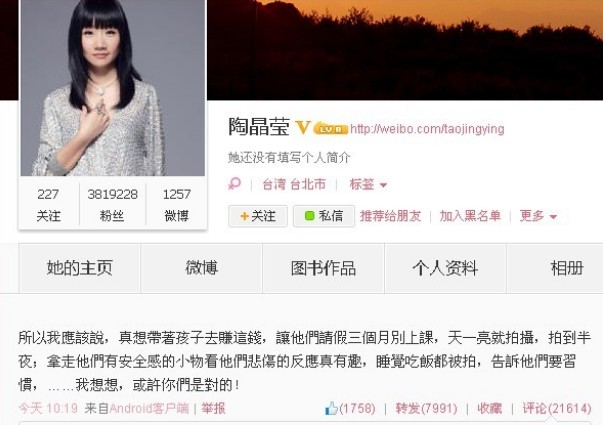603x425 pixels.
Task: Open the 图书作品 tab
Action: coord(323,268)
